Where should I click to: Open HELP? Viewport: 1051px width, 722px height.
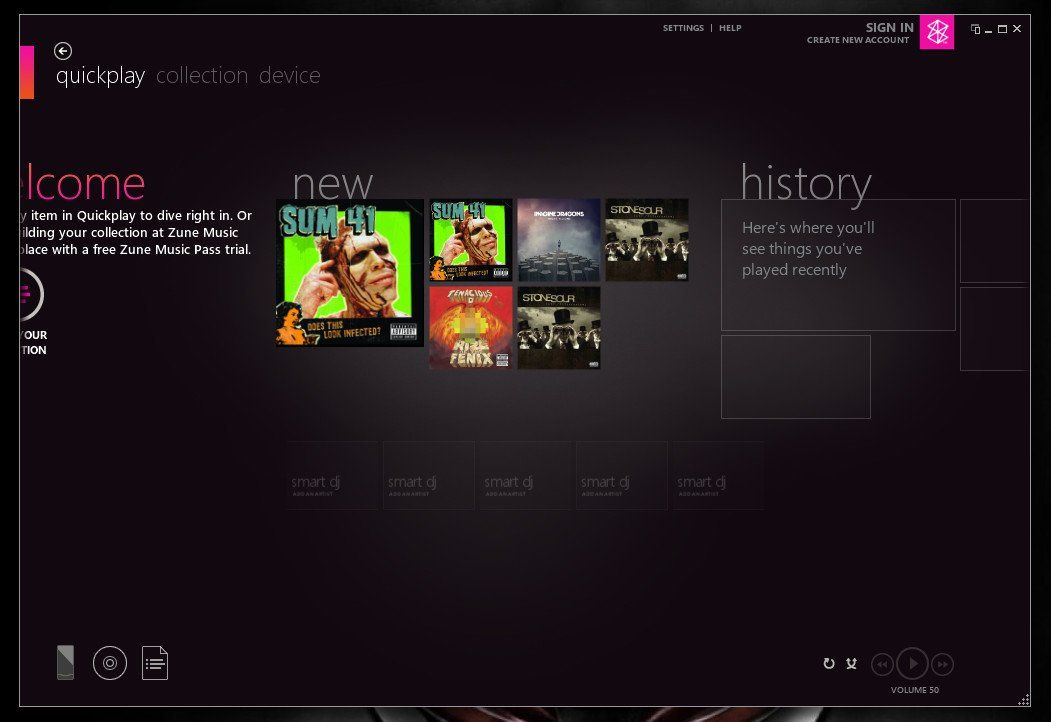point(730,28)
